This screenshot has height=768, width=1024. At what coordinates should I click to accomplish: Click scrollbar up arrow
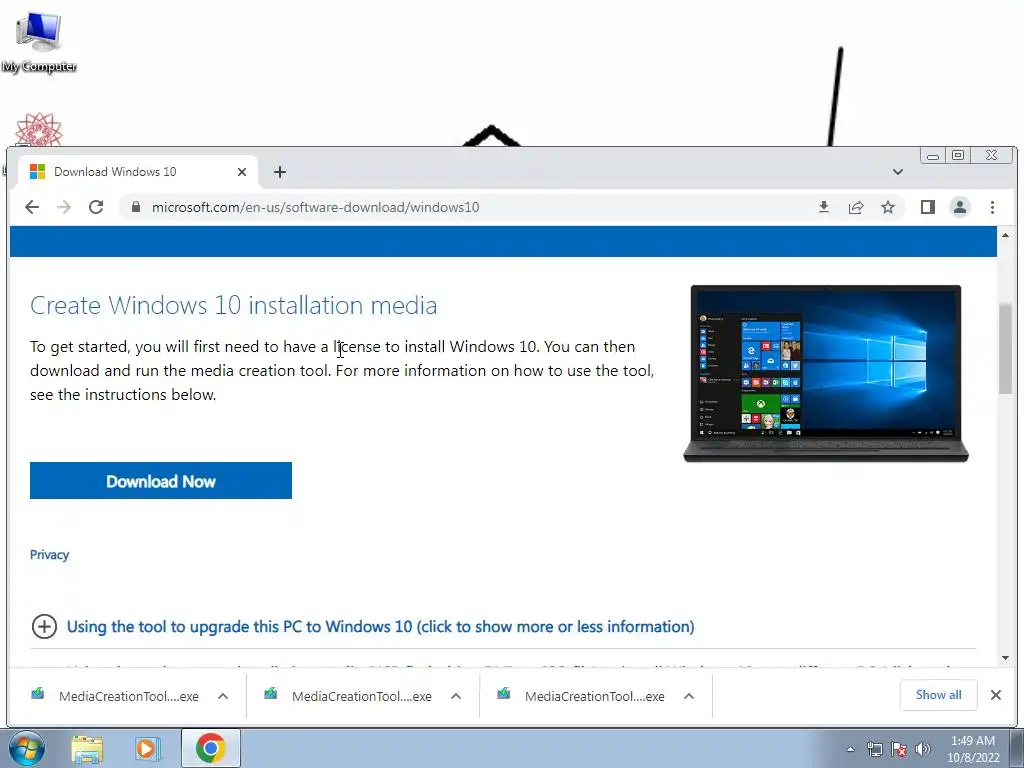point(1005,235)
